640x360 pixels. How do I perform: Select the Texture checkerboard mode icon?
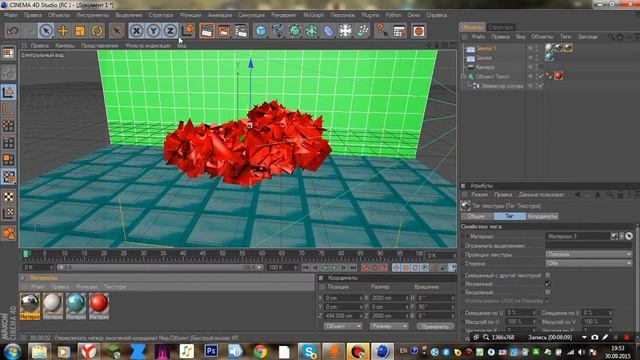[8, 196]
